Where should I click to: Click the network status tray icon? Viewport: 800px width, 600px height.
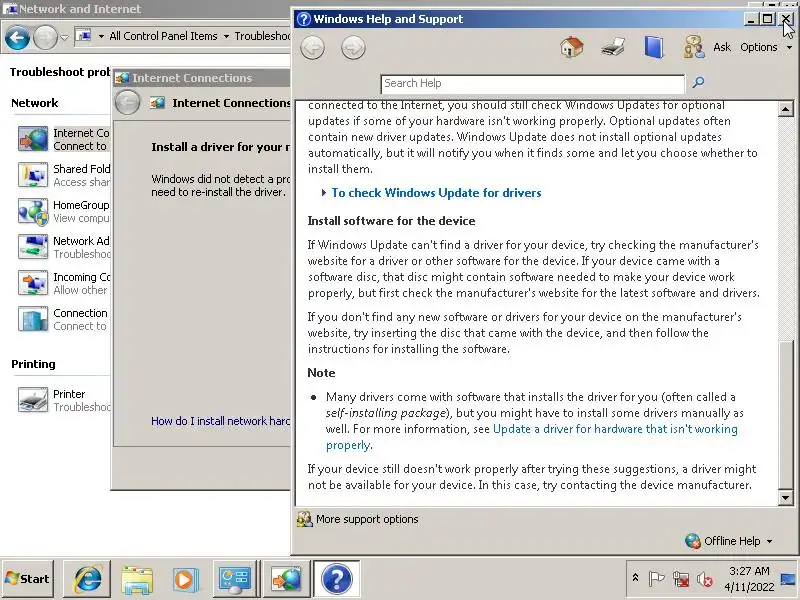pyautogui.click(x=681, y=579)
